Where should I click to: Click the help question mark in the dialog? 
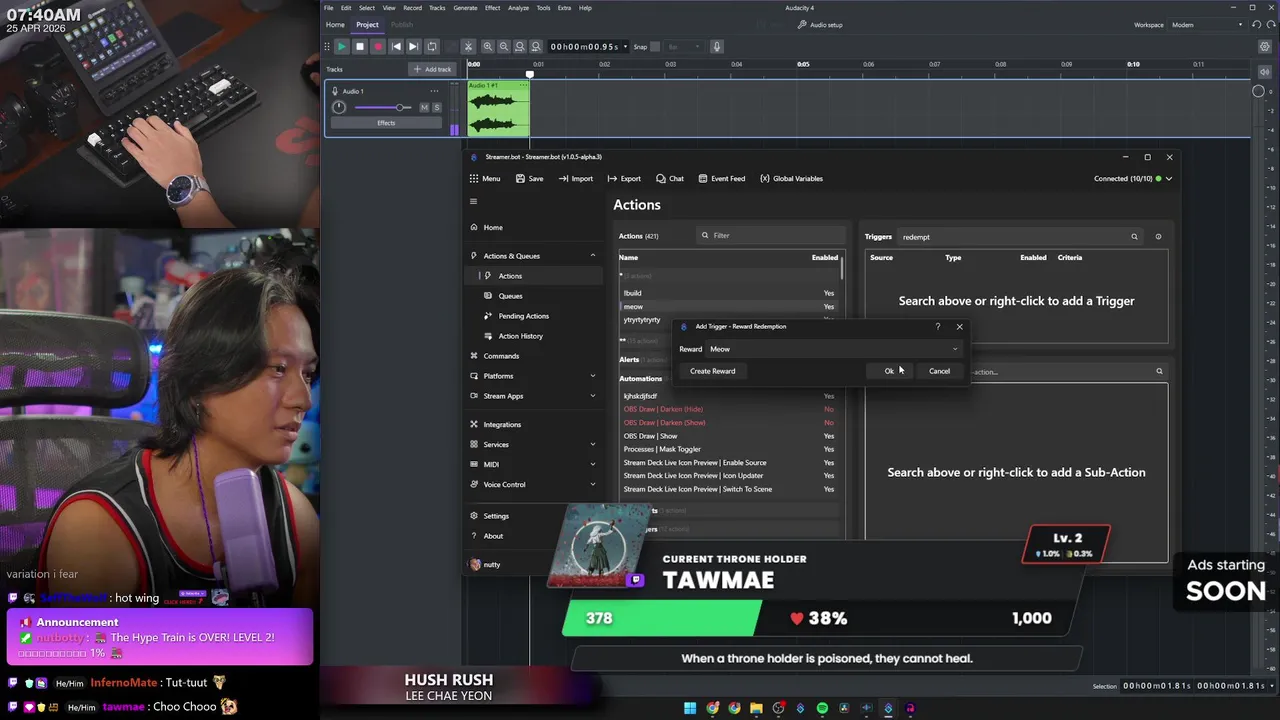click(x=937, y=327)
